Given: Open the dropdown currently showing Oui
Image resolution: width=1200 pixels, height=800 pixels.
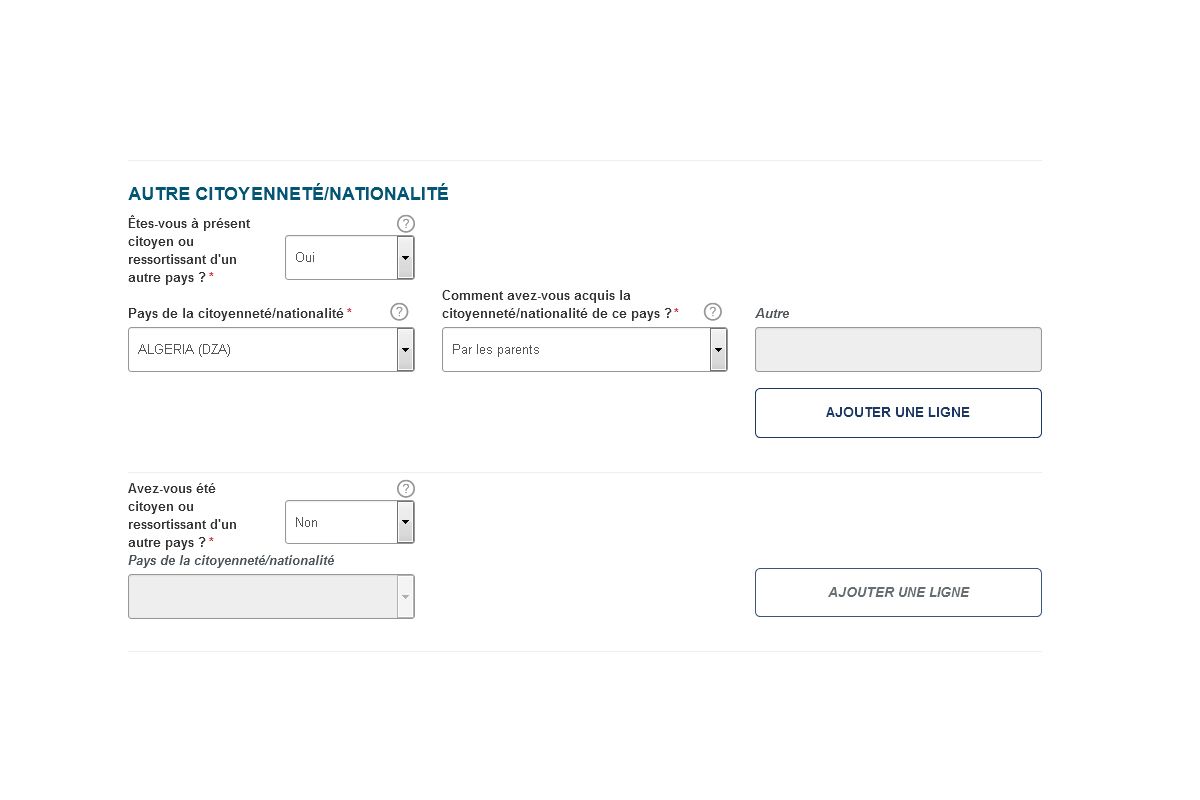Looking at the screenshot, I should (x=341, y=258).
